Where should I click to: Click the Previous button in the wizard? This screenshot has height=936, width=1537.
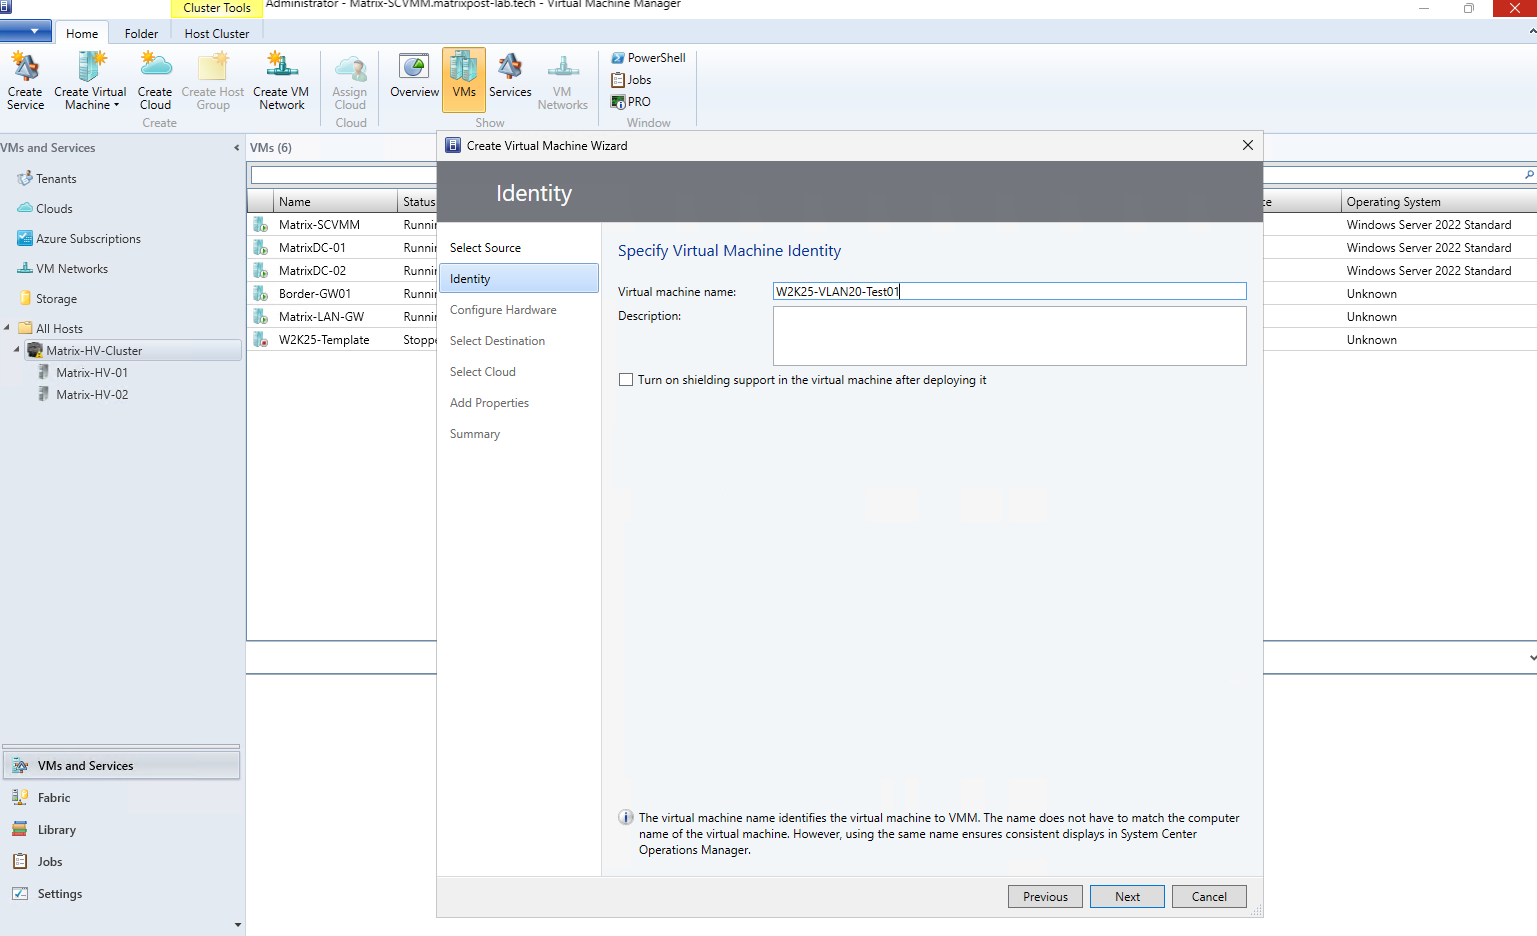point(1045,897)
